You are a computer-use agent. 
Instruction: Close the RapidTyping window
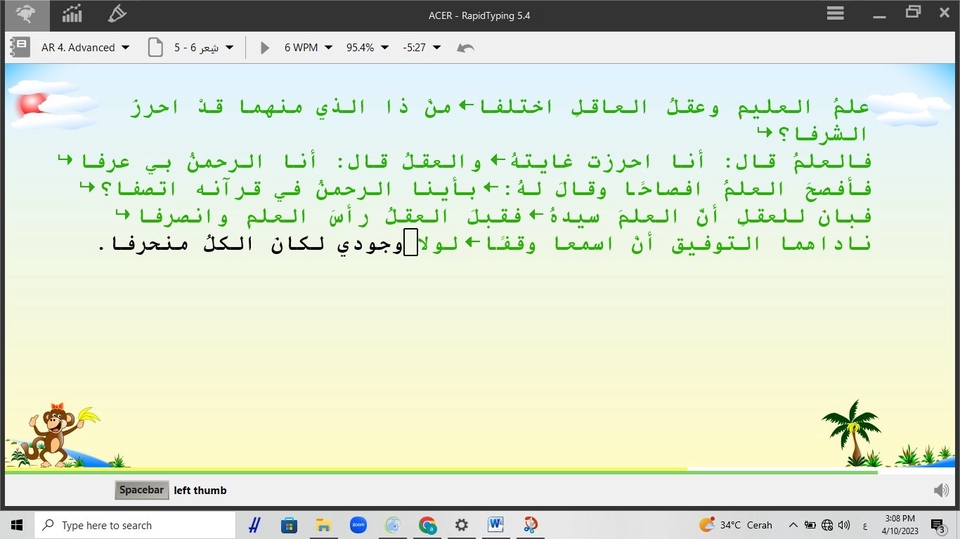[944, 12]
